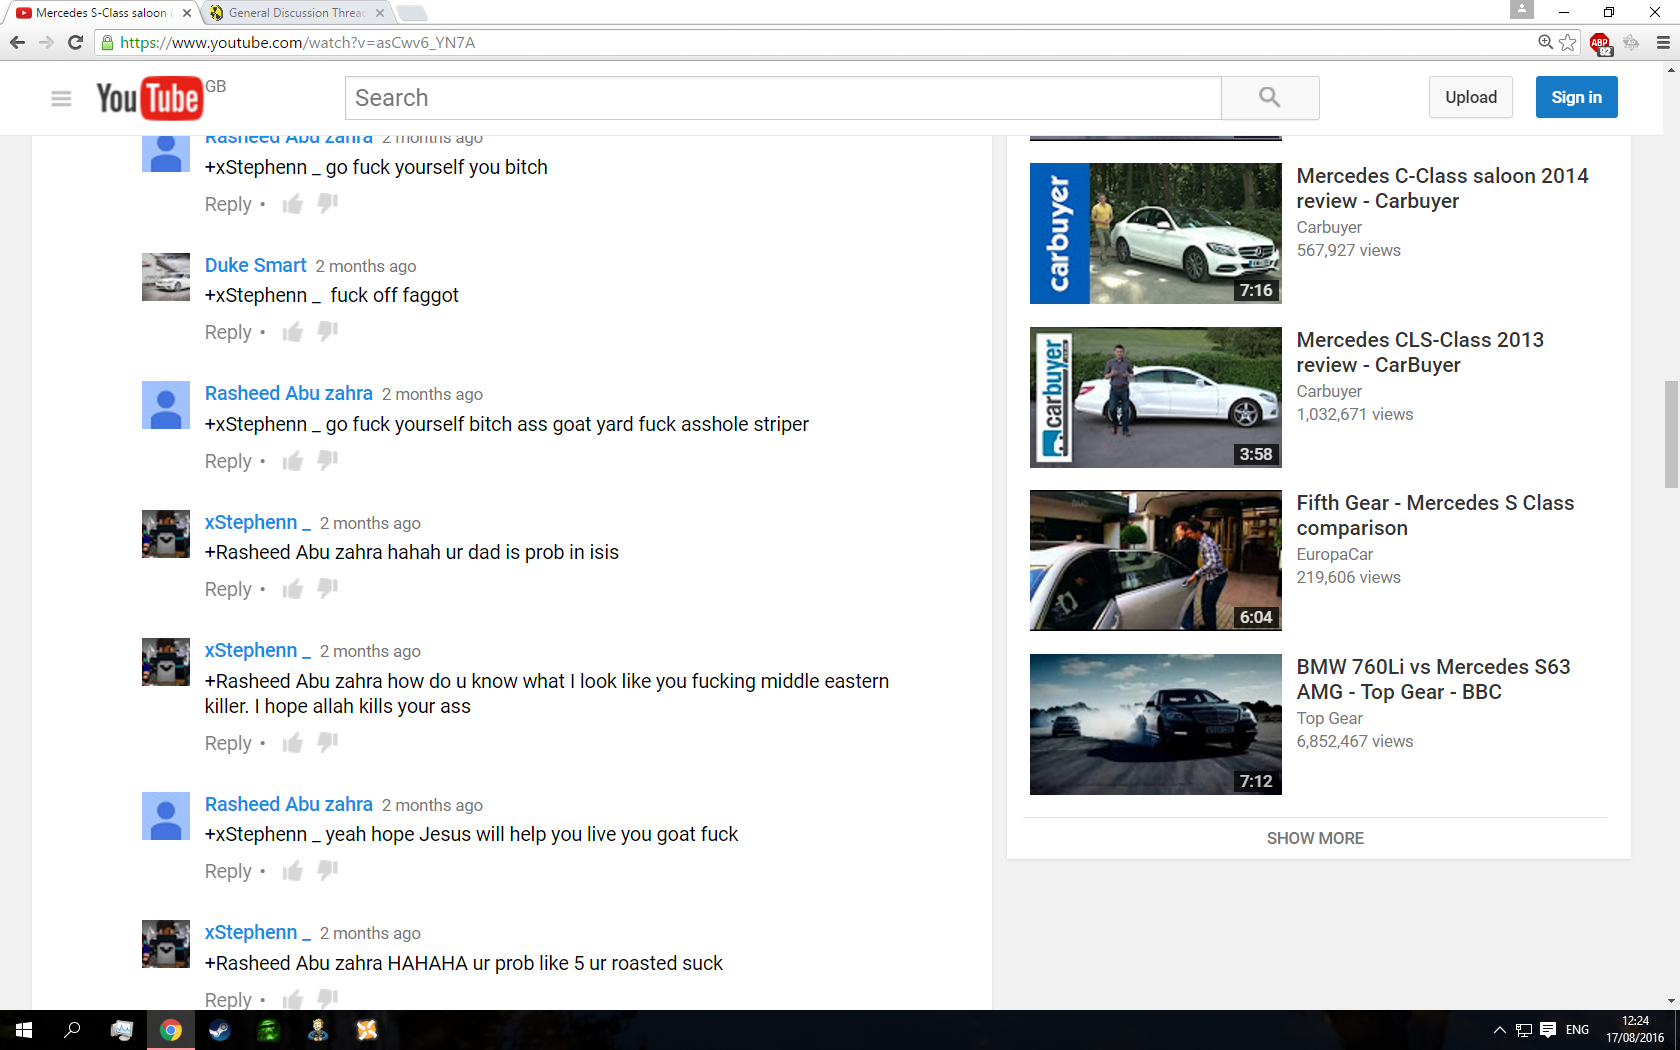Click Duke Smart's avatar thumbnail
The height and width of the screenshot is (1050, 1680).
click(166, 277)
